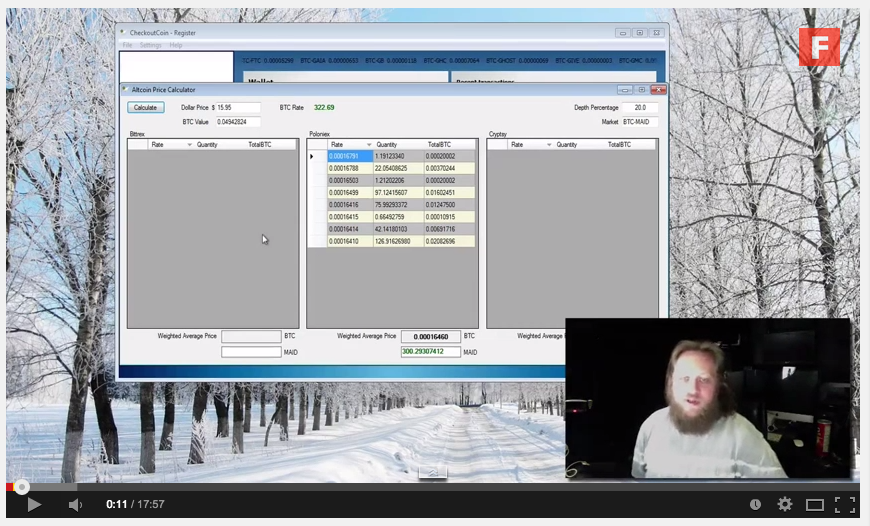Select rate cell 0.00016503
This screenshot has height=526, width=870.
click(x=350, y=180)
